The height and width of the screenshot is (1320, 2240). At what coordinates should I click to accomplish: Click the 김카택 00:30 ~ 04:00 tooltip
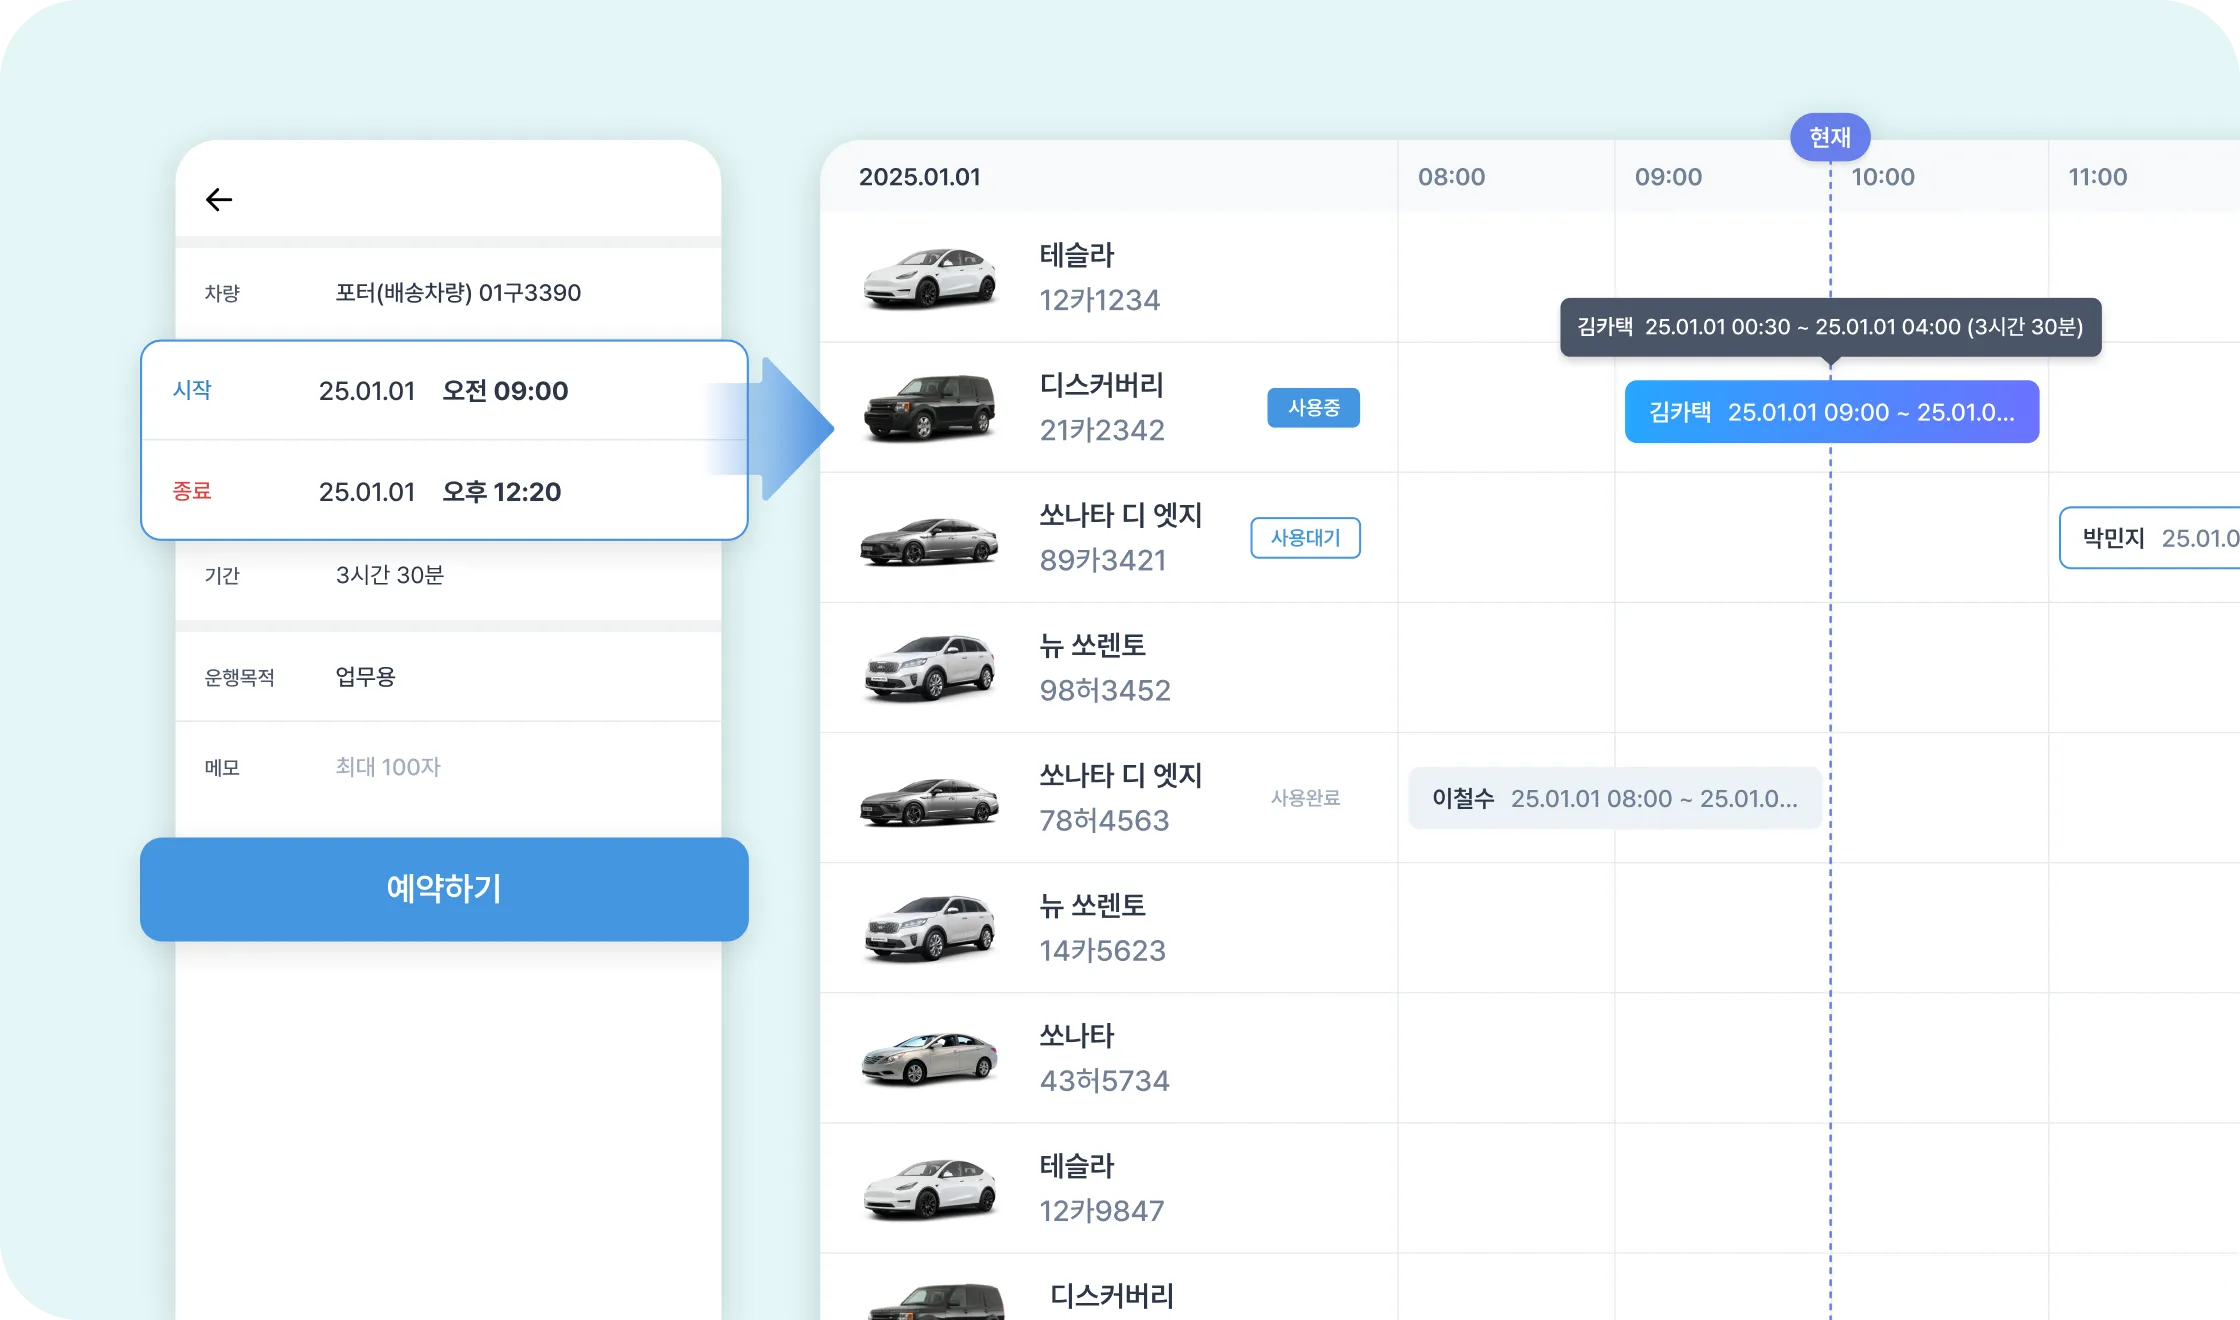(x=1830, y=327)
